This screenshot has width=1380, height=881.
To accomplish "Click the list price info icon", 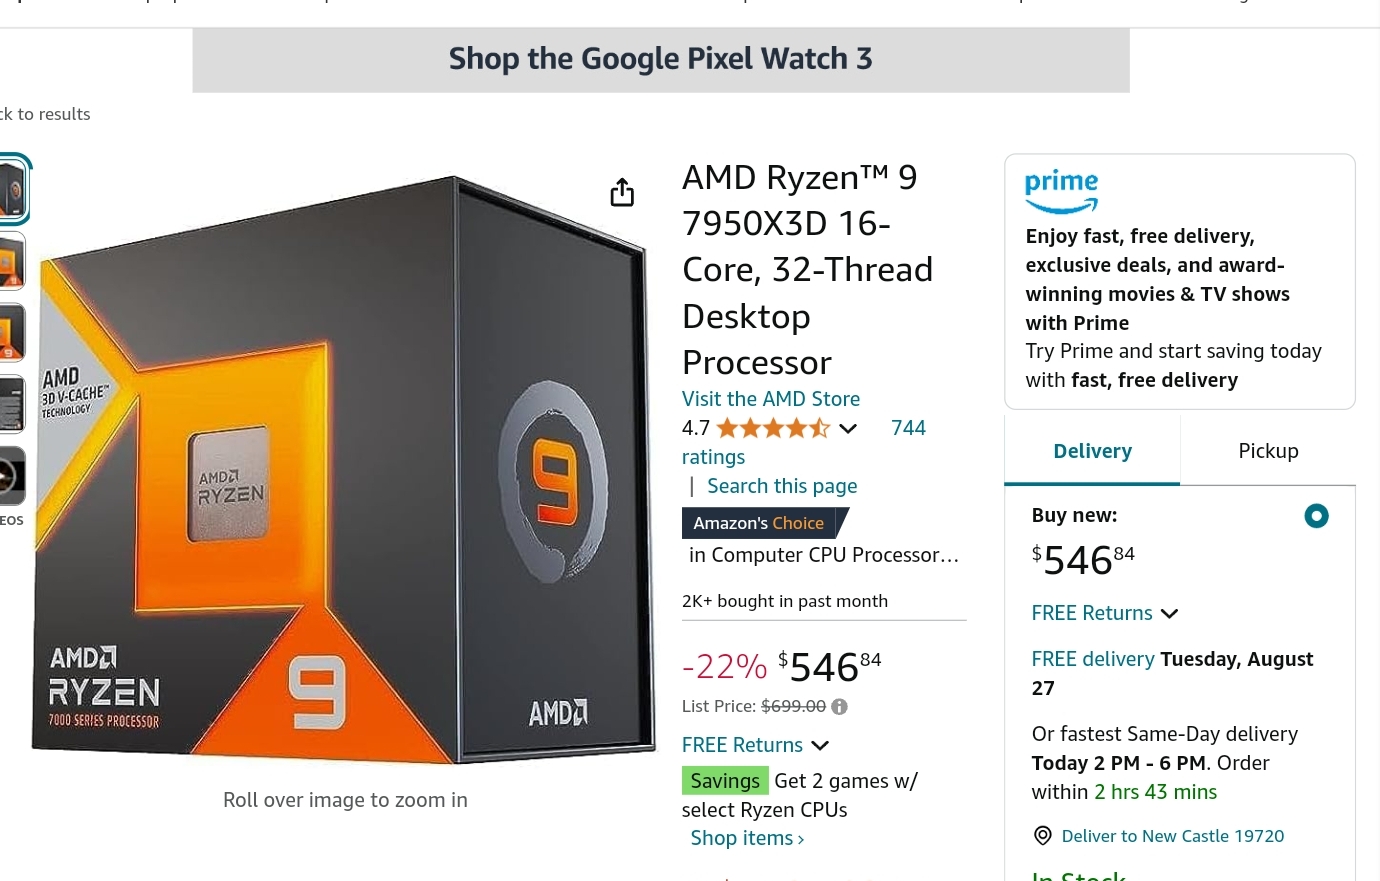I will pyautogui.click(x=839, y=707).
